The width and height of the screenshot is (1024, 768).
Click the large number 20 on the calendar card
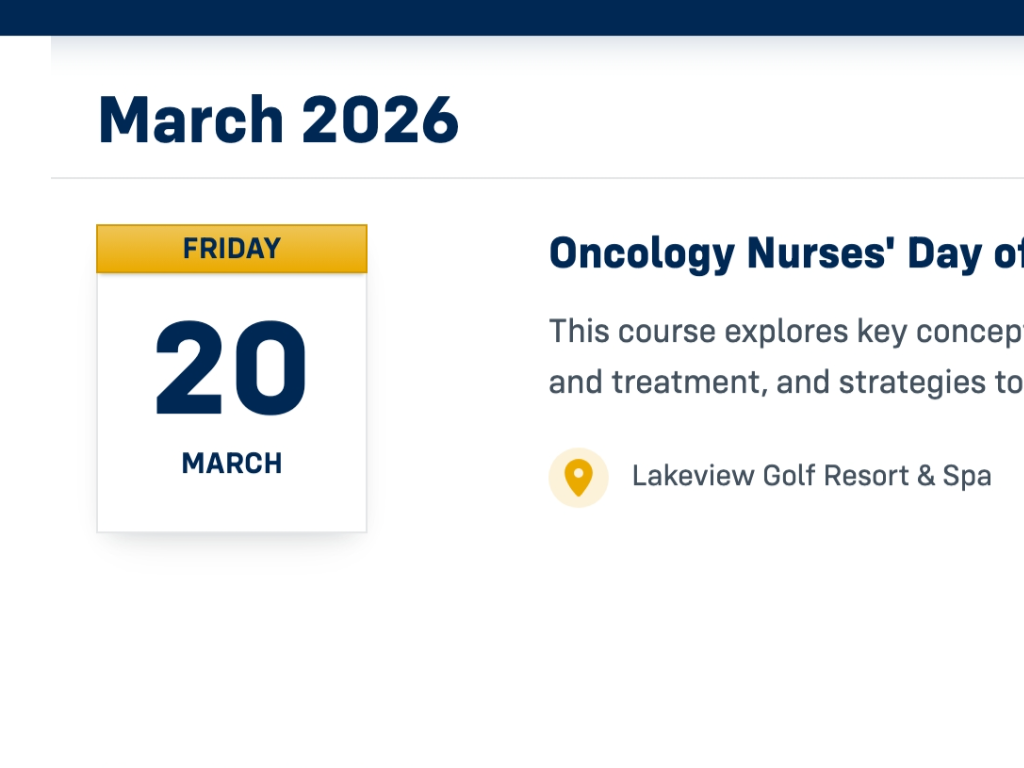coord(231,369)
